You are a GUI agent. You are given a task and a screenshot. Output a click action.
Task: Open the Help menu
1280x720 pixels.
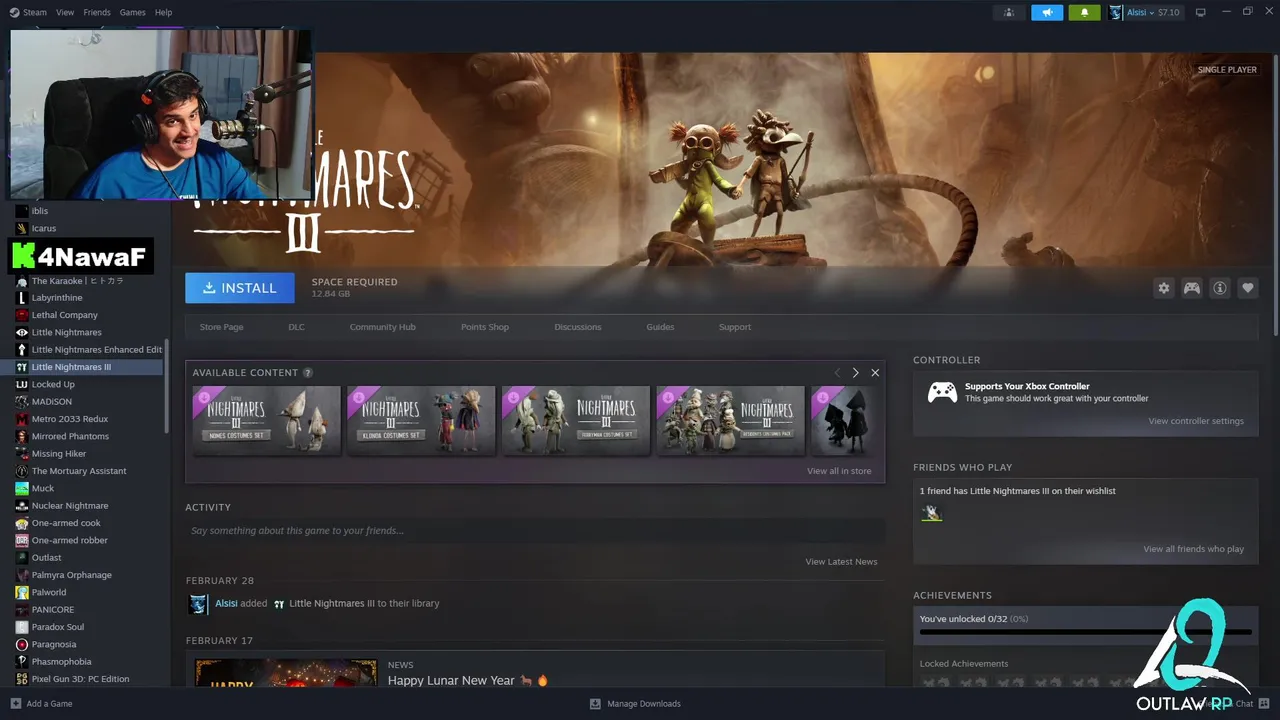164,12
